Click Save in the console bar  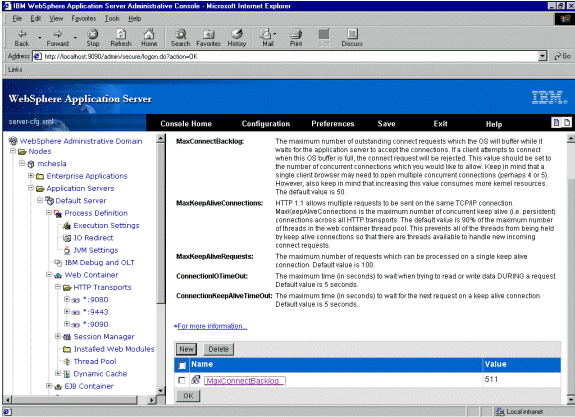[387, 124]
